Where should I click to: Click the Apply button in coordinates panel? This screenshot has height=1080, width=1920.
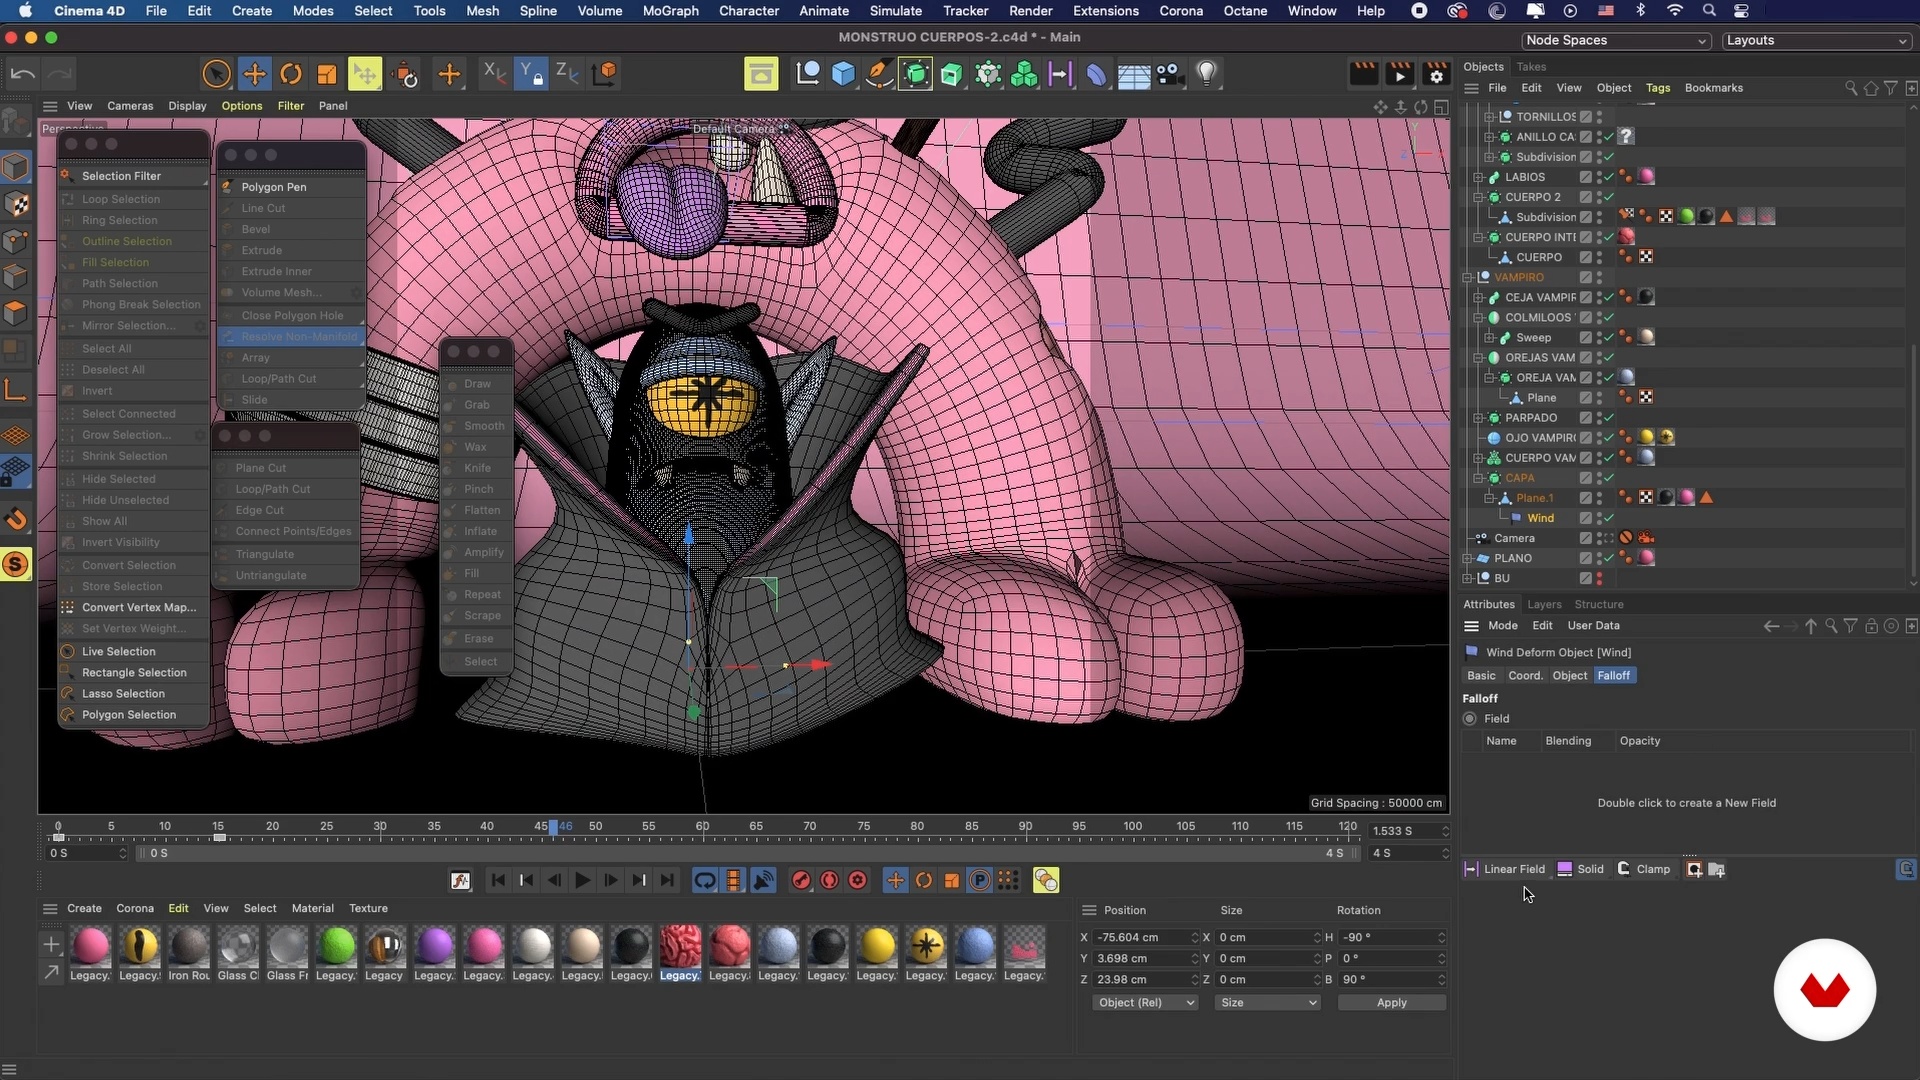coord(1391,1002)
